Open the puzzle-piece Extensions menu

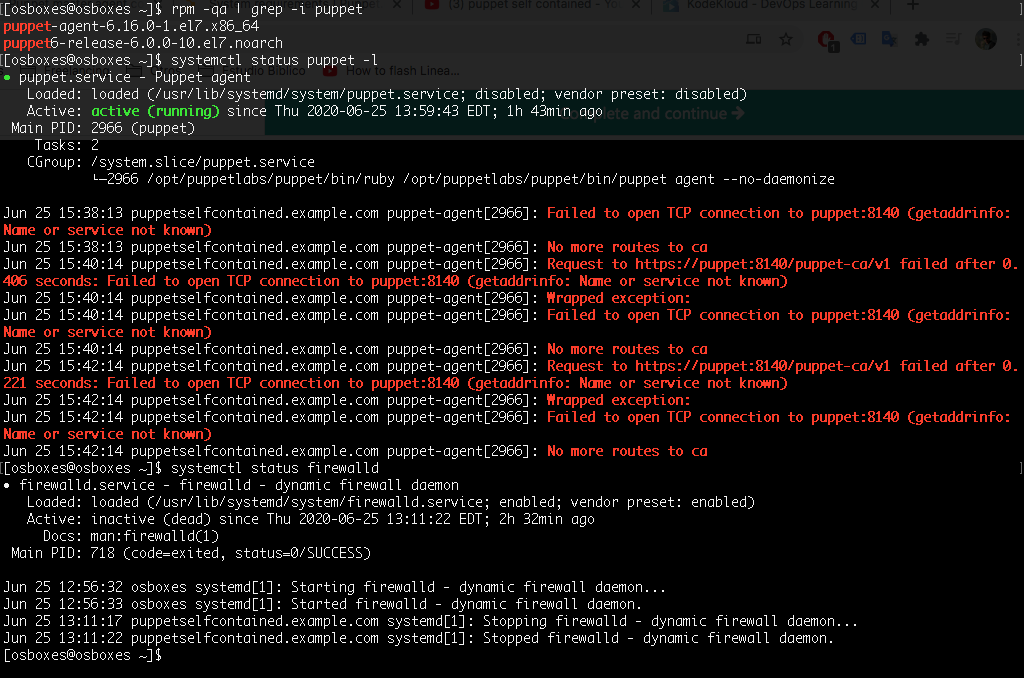tap(921, 40)
